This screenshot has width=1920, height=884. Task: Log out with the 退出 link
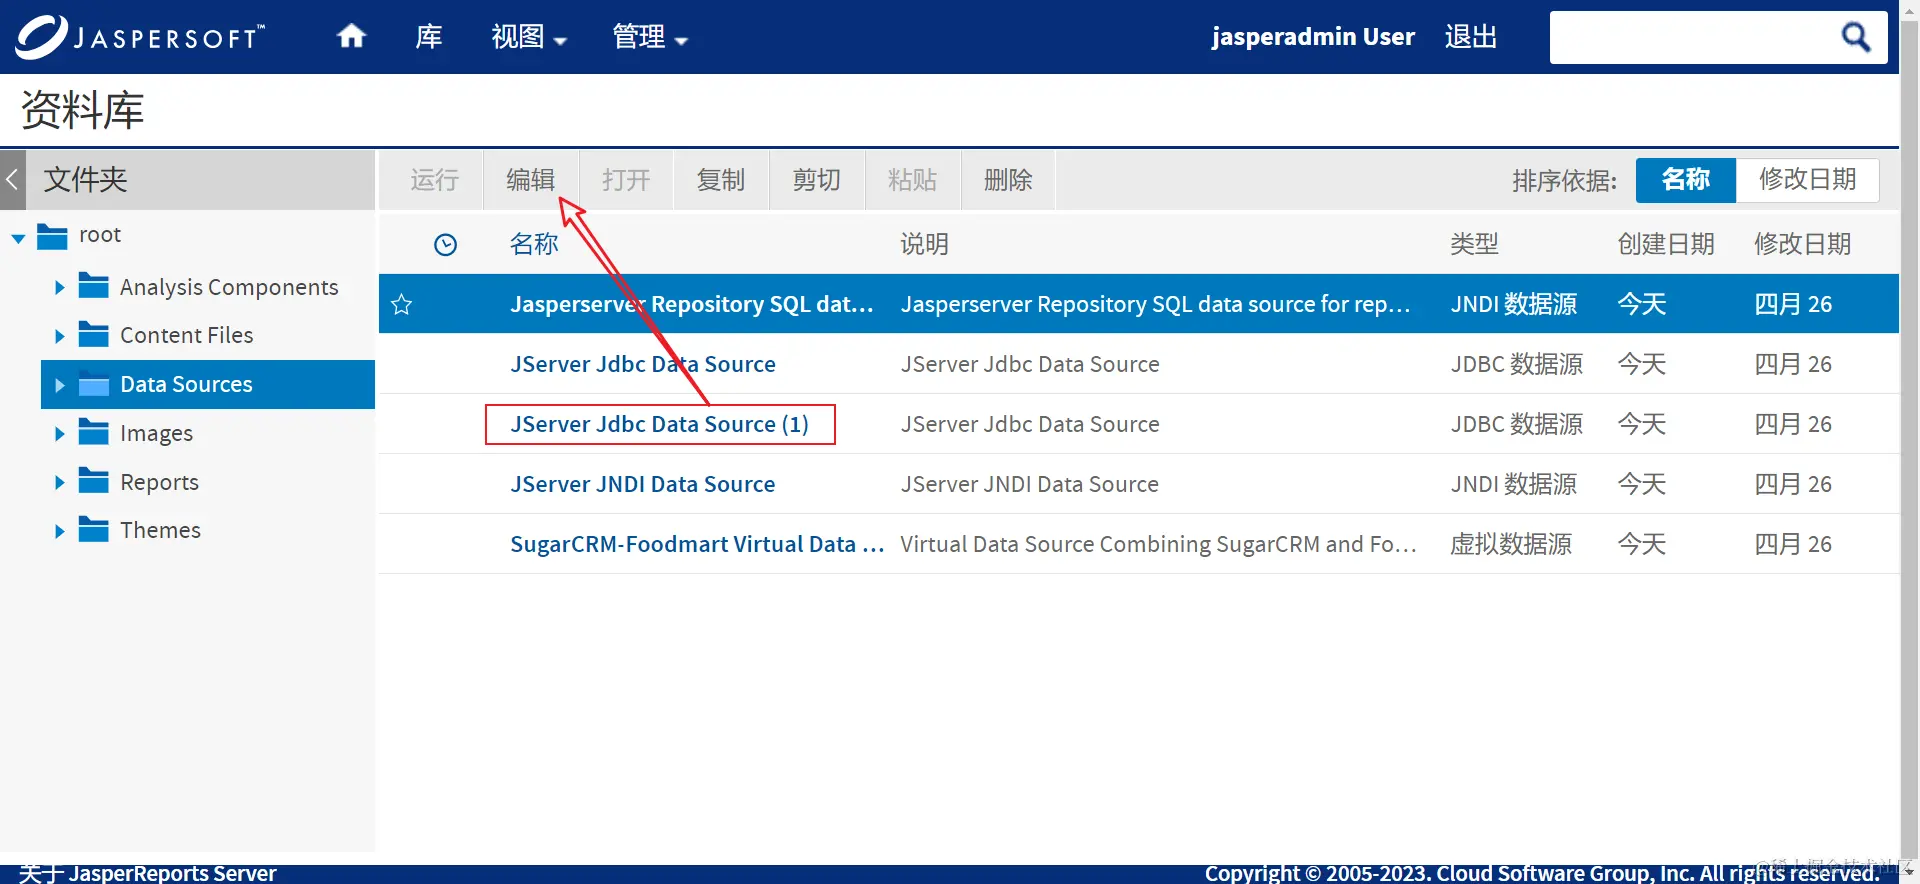click(1471, 37)
